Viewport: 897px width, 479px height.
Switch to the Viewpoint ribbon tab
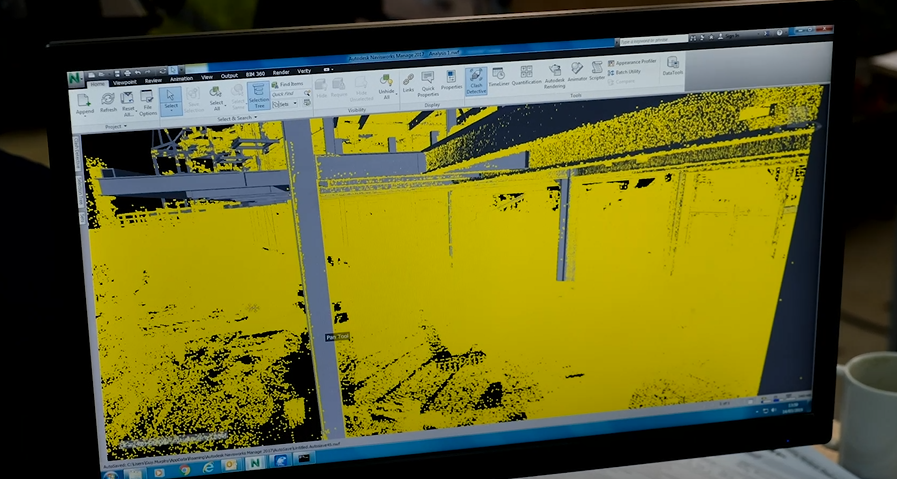(125, 82)
